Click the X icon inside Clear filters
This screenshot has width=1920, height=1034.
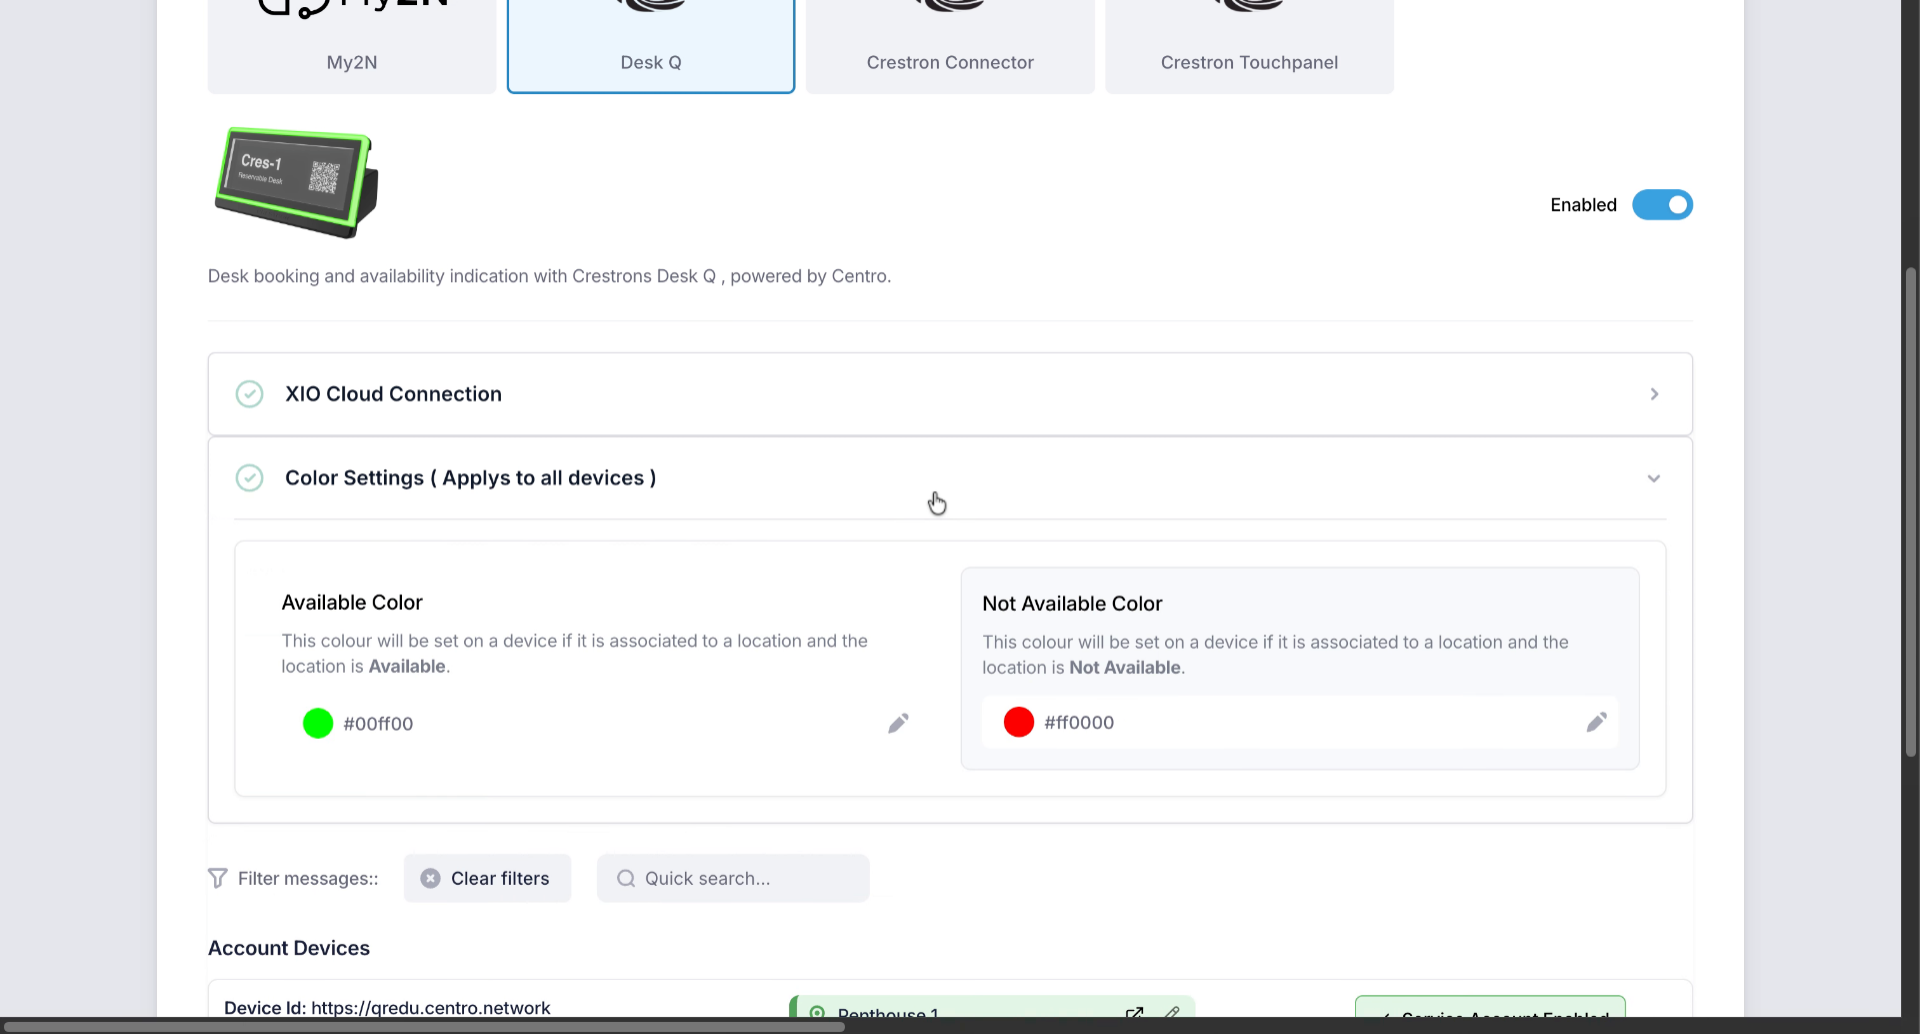pos(430,878)
